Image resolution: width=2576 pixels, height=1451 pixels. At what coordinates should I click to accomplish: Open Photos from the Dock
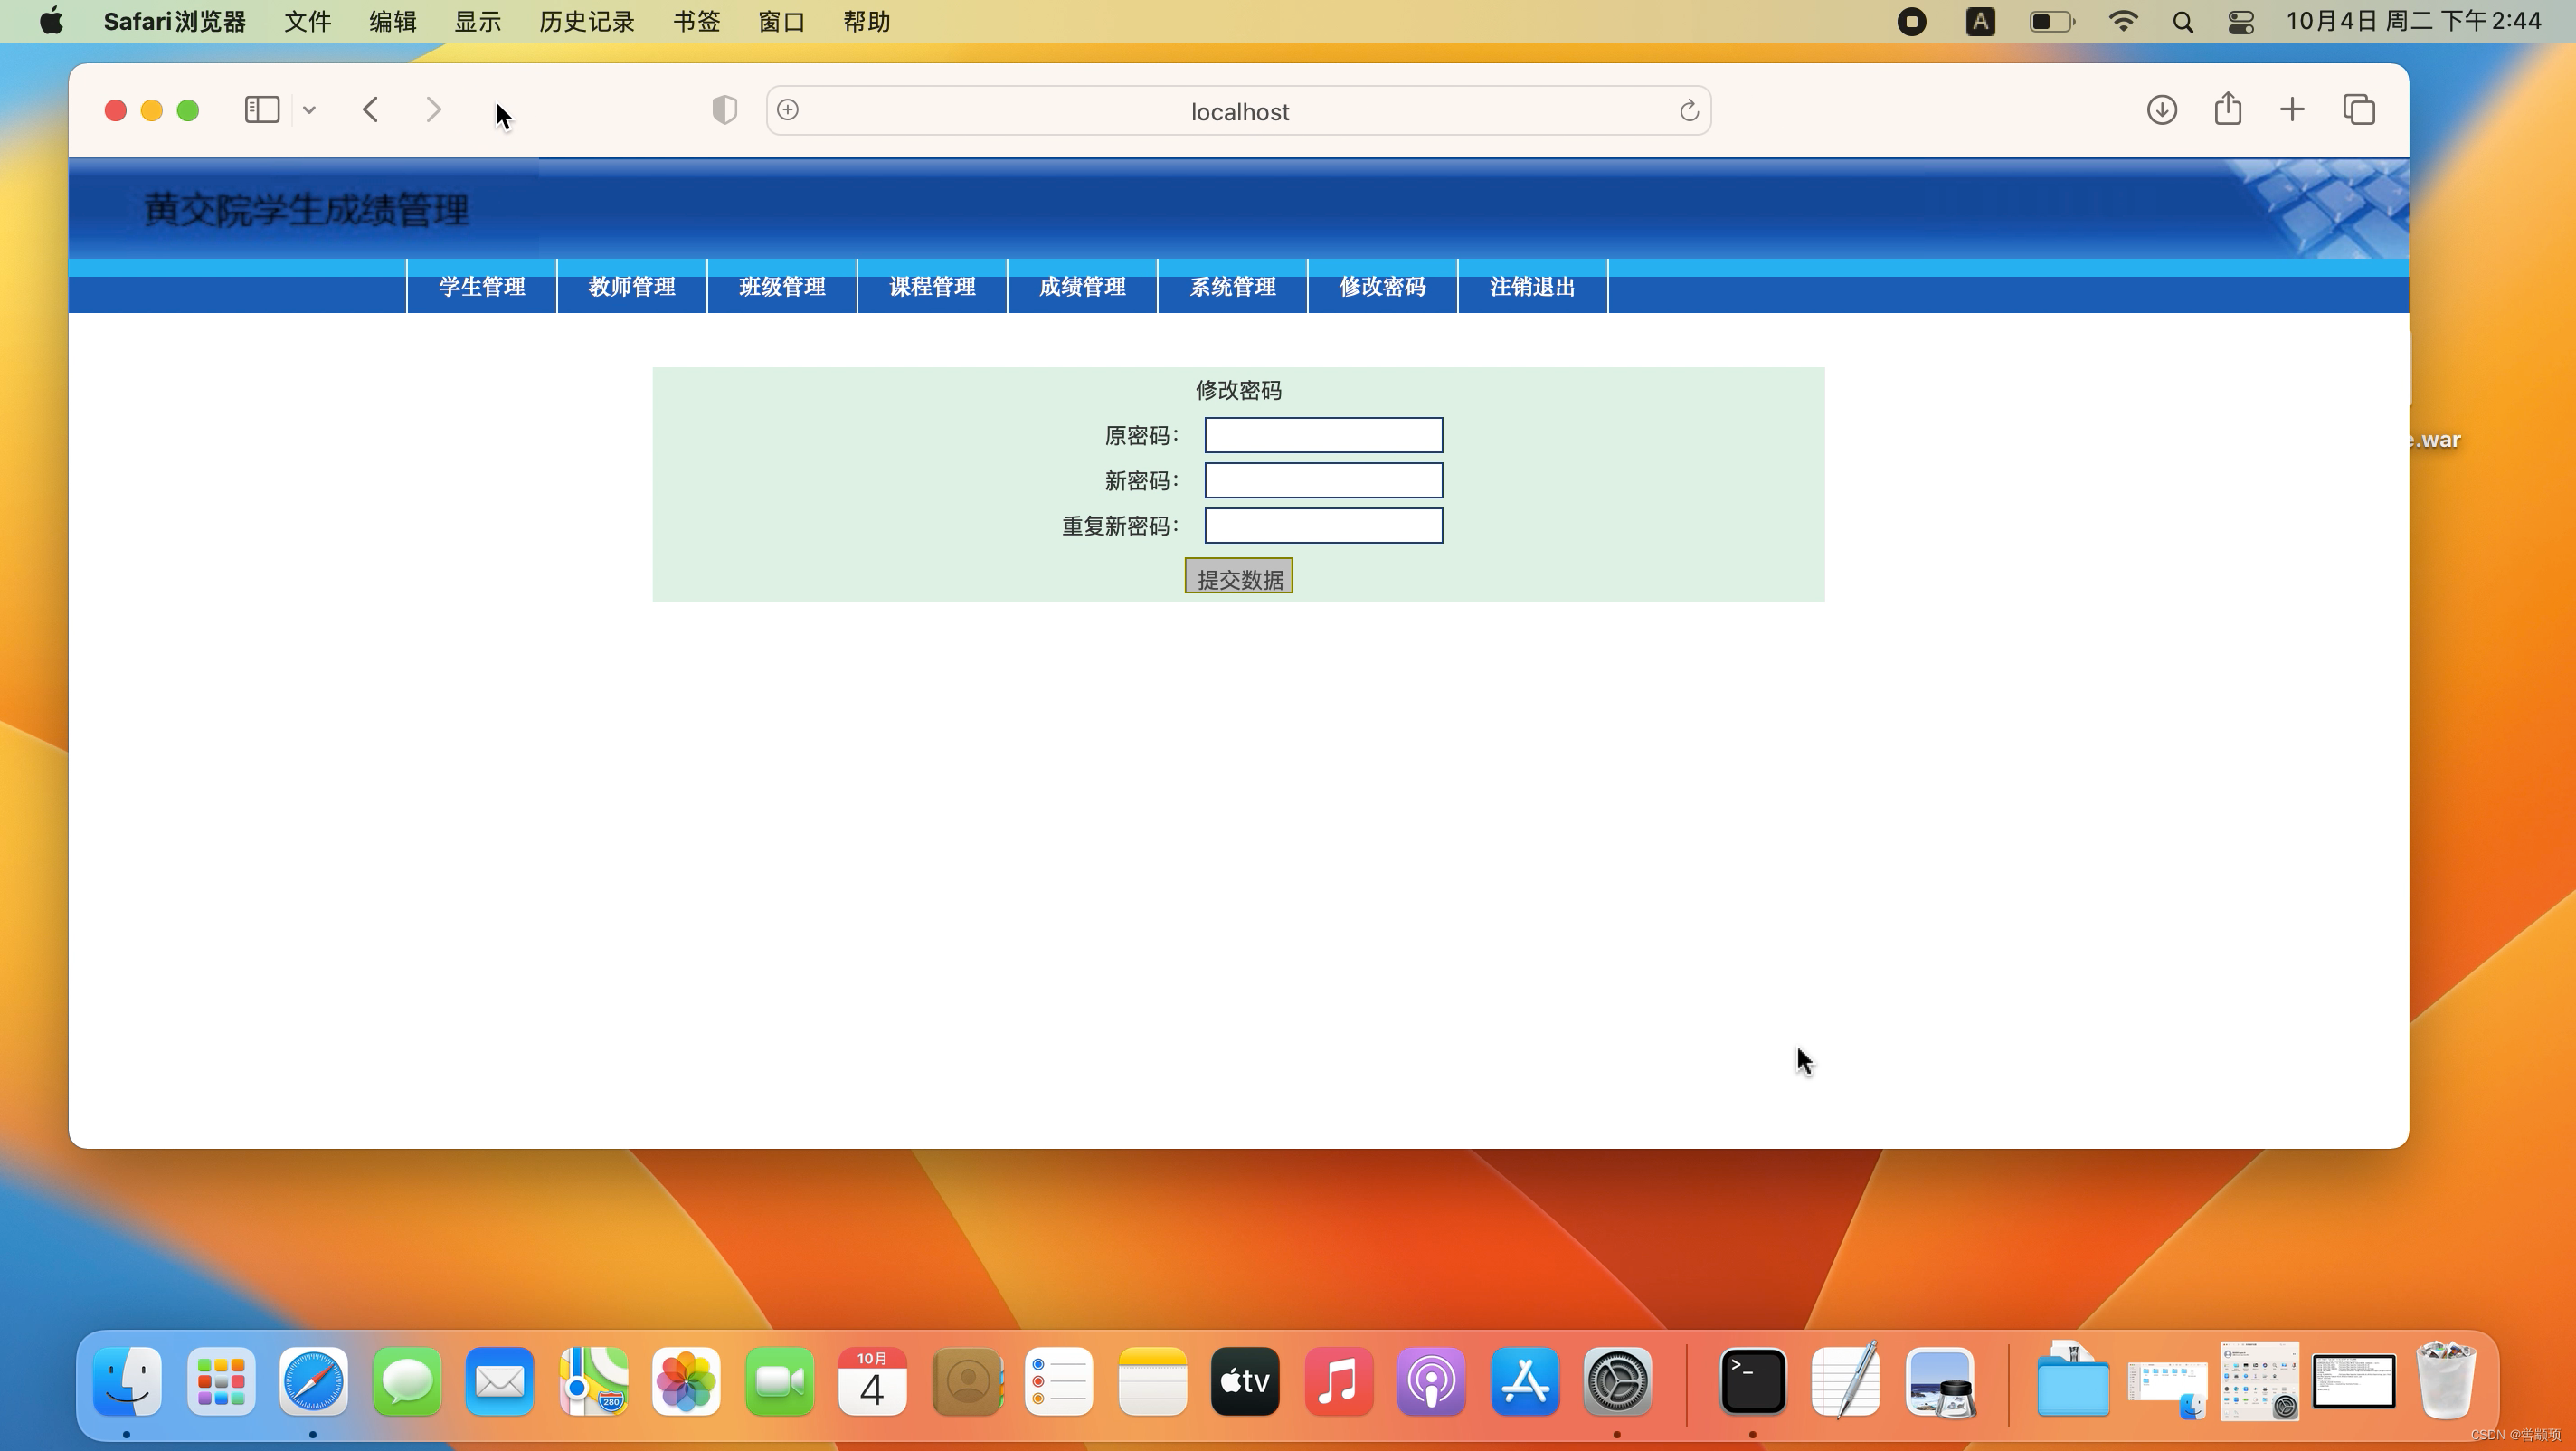tap(686, 1381)
